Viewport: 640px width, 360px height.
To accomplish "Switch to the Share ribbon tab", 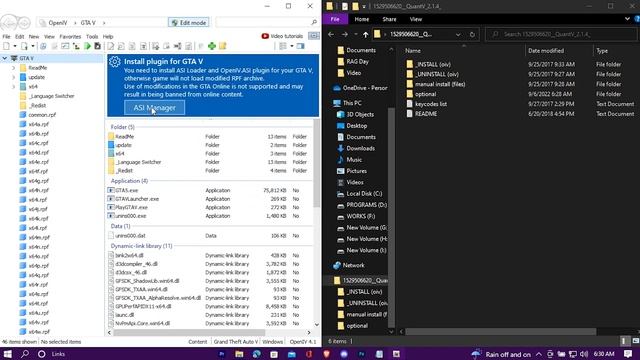I will [x=389, y=19].
